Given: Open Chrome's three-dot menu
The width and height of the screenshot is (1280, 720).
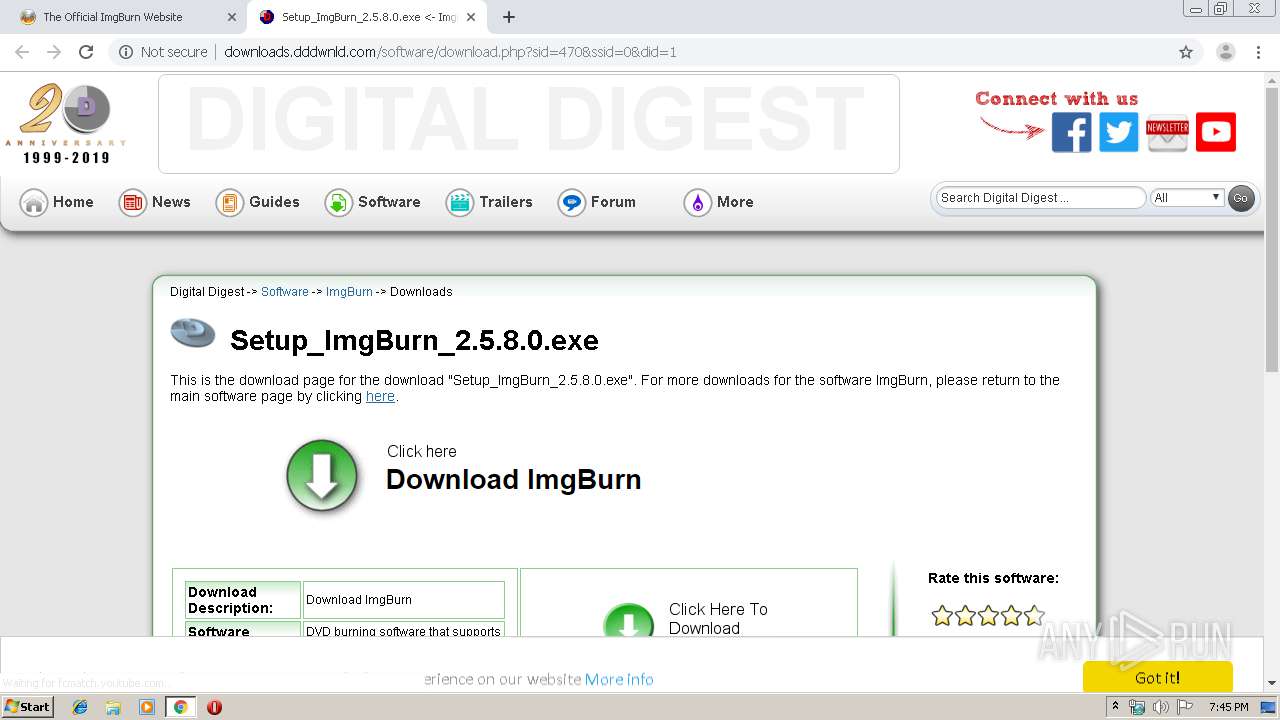Looking at the screenshot, I should [1260, 52].
